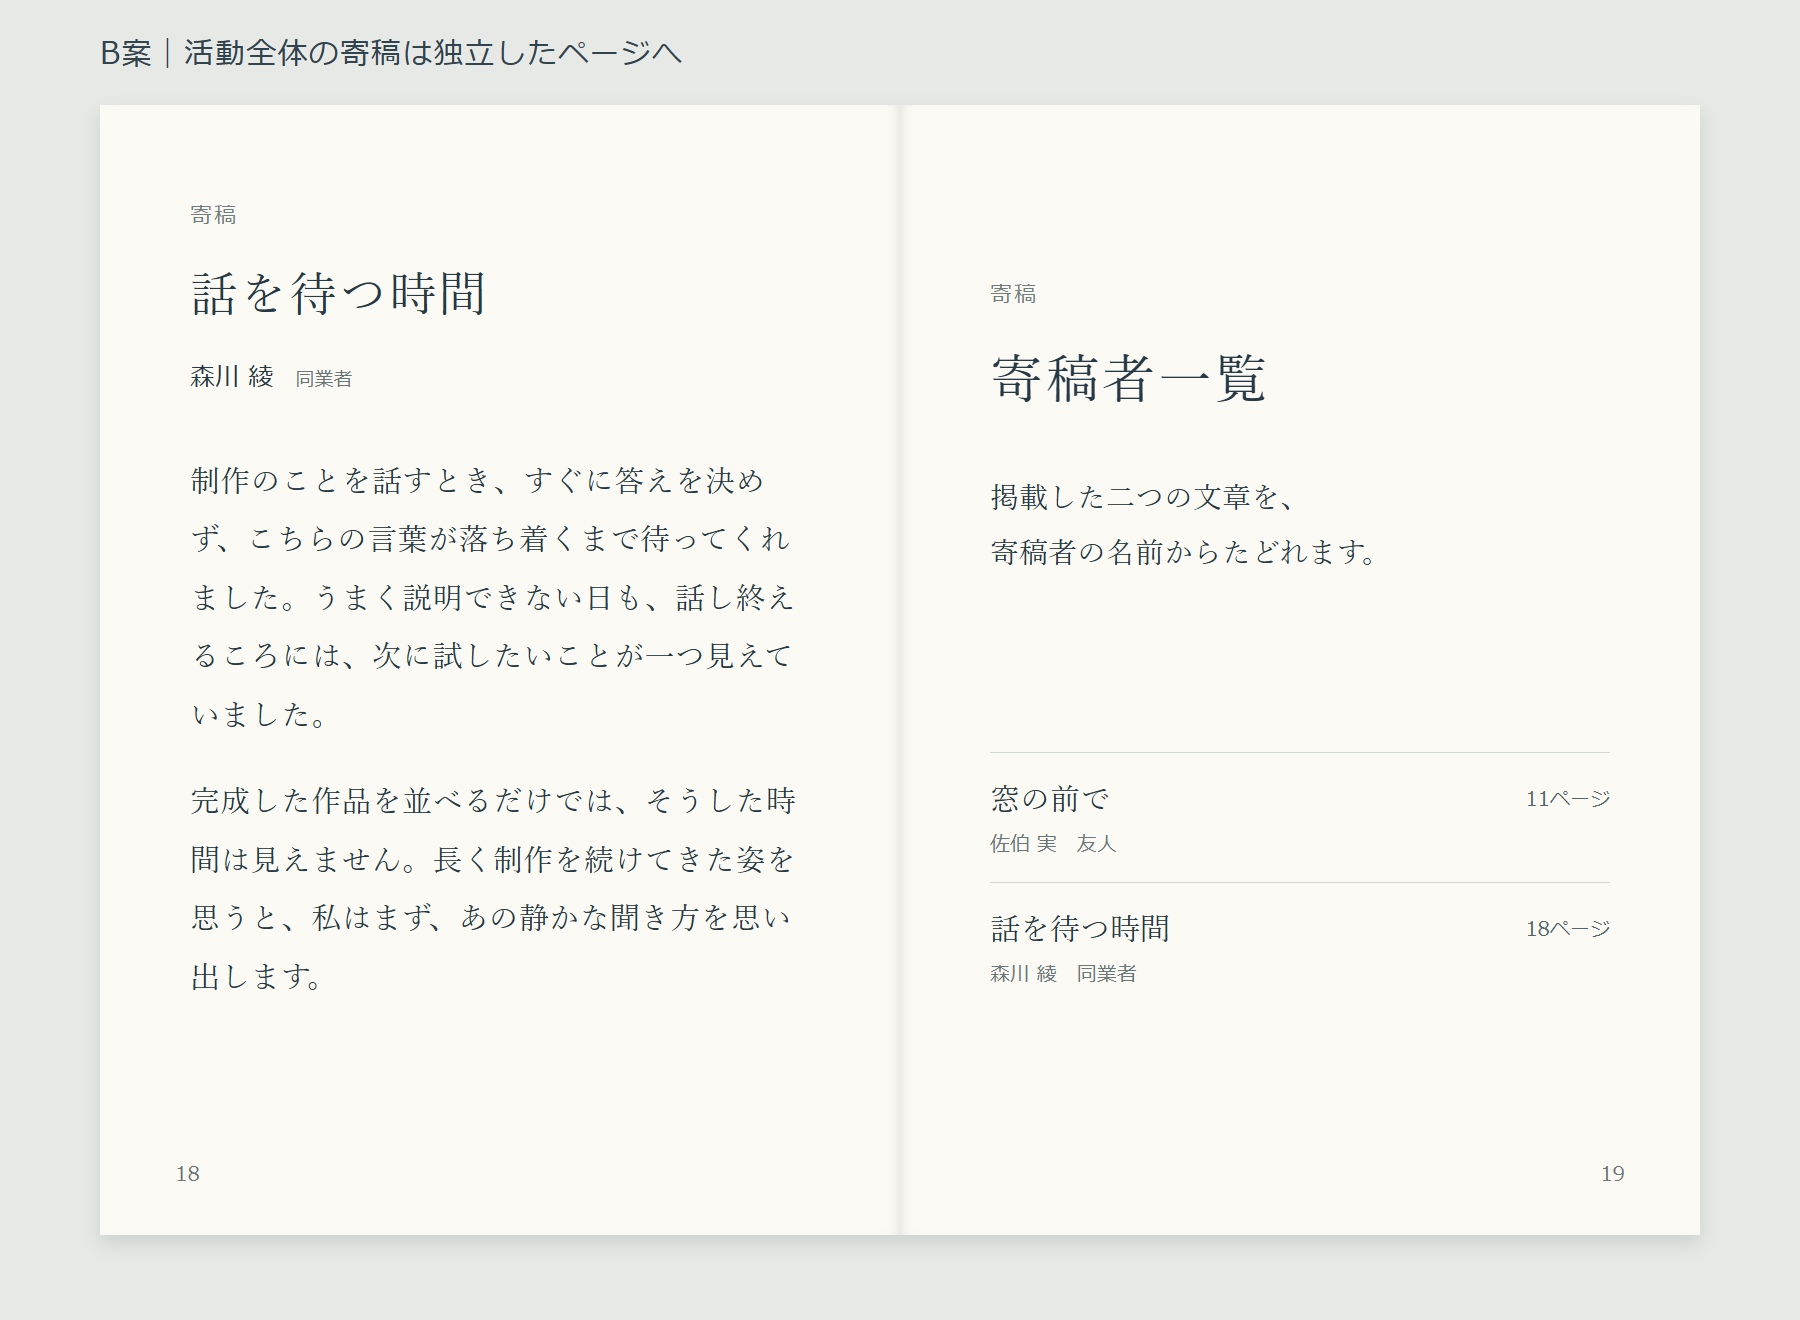The height and width of the screenshot is (1320, 1800).
Task: Click the '寄稿者一覧' heading
Action: 1128,379
